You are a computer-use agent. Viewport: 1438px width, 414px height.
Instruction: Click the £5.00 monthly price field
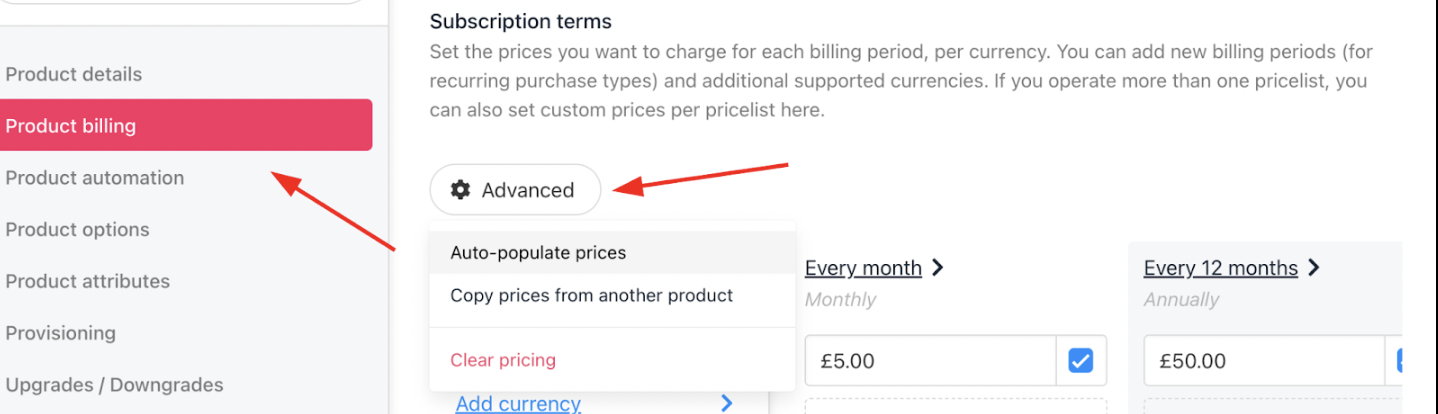(930, 360)
